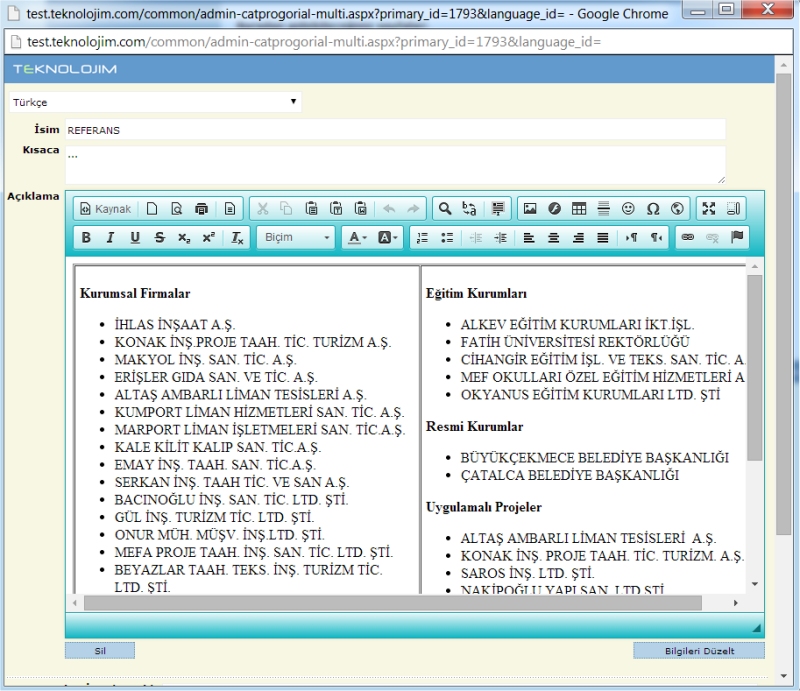Click the paste clipboard icon
800x691 pixels.
pos(311,209)
